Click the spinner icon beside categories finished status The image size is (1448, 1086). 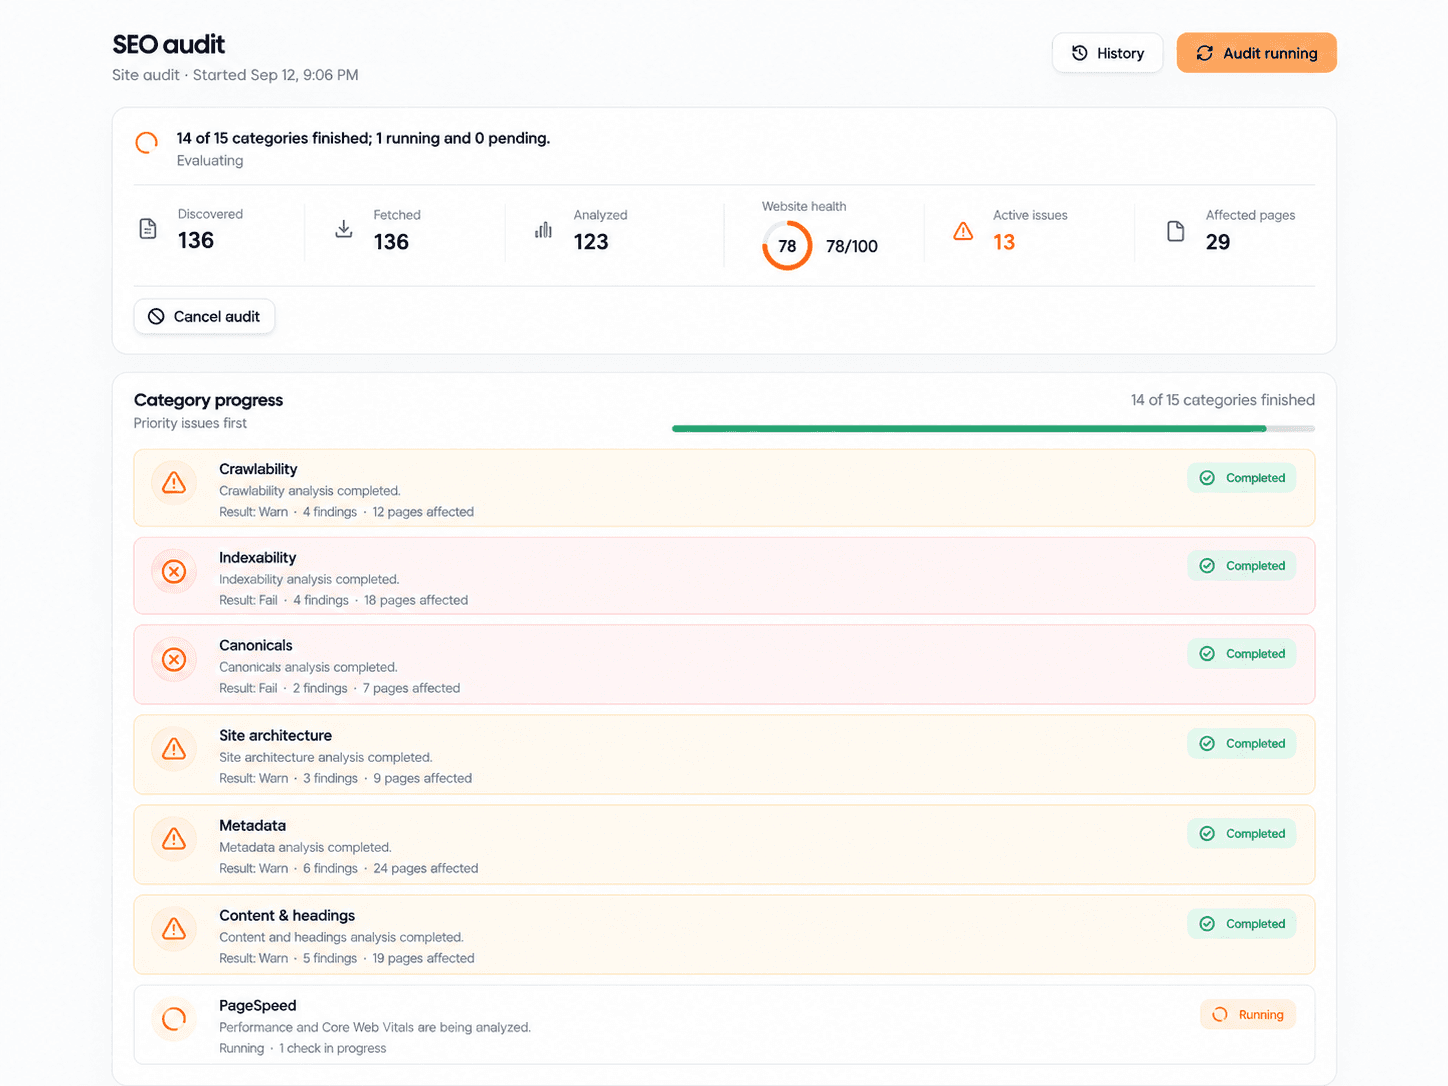(x=147, y=143)
